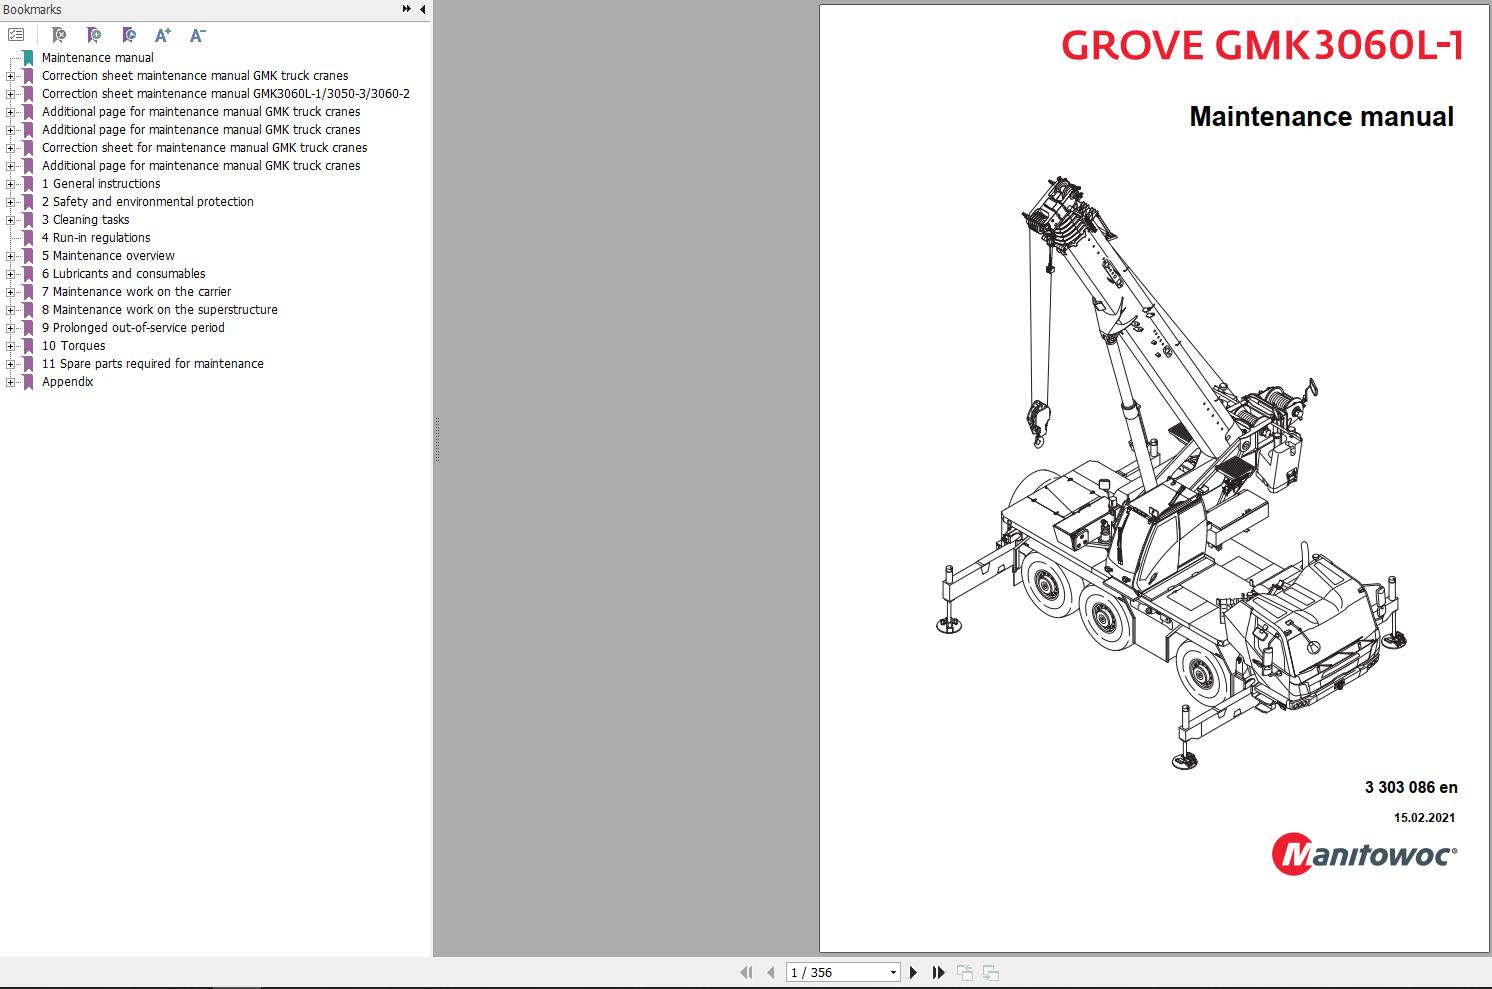Screen dimensions: 1492x989
Task: Click the bookmark icon of Maintenance manual
Action: 29,58
